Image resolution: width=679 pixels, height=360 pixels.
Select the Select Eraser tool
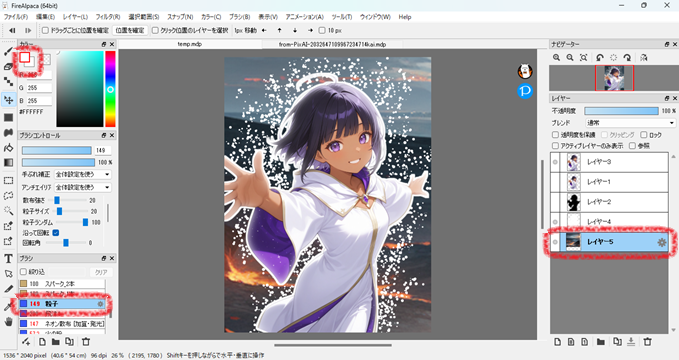[x=8, y=241]
